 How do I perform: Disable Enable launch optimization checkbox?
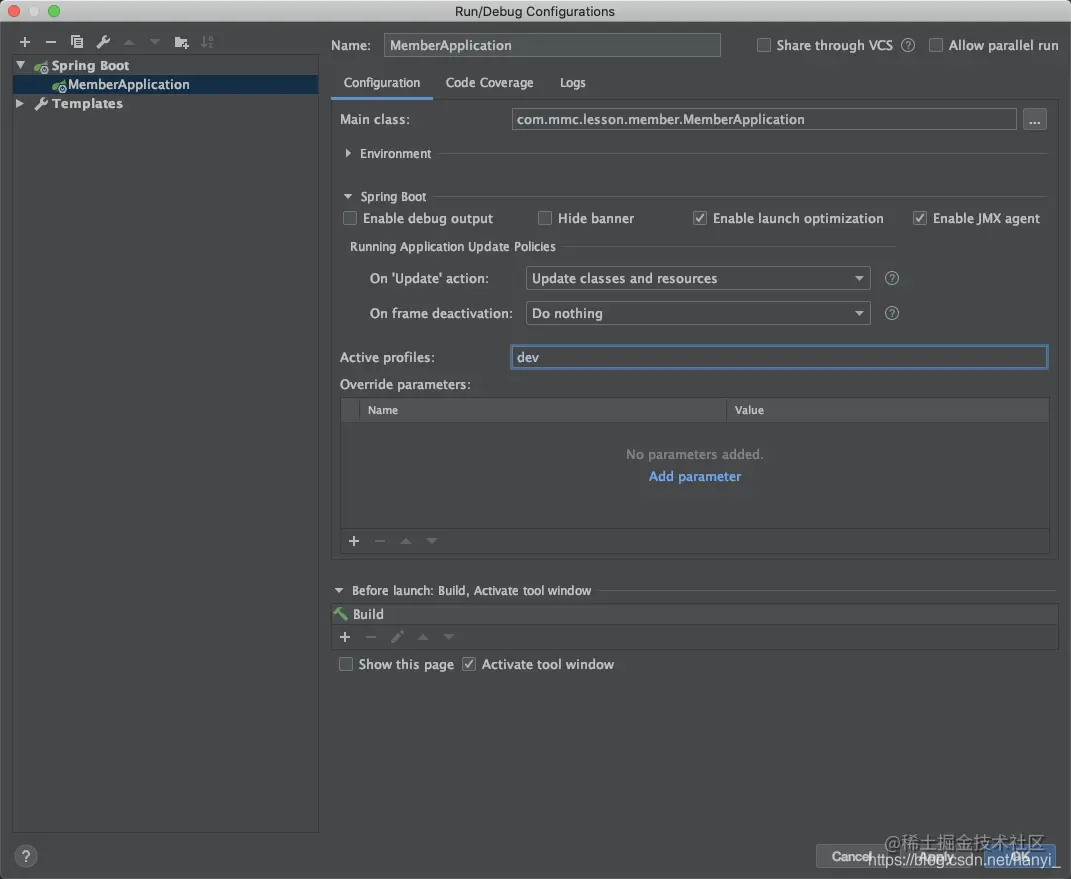coord(699,219)
